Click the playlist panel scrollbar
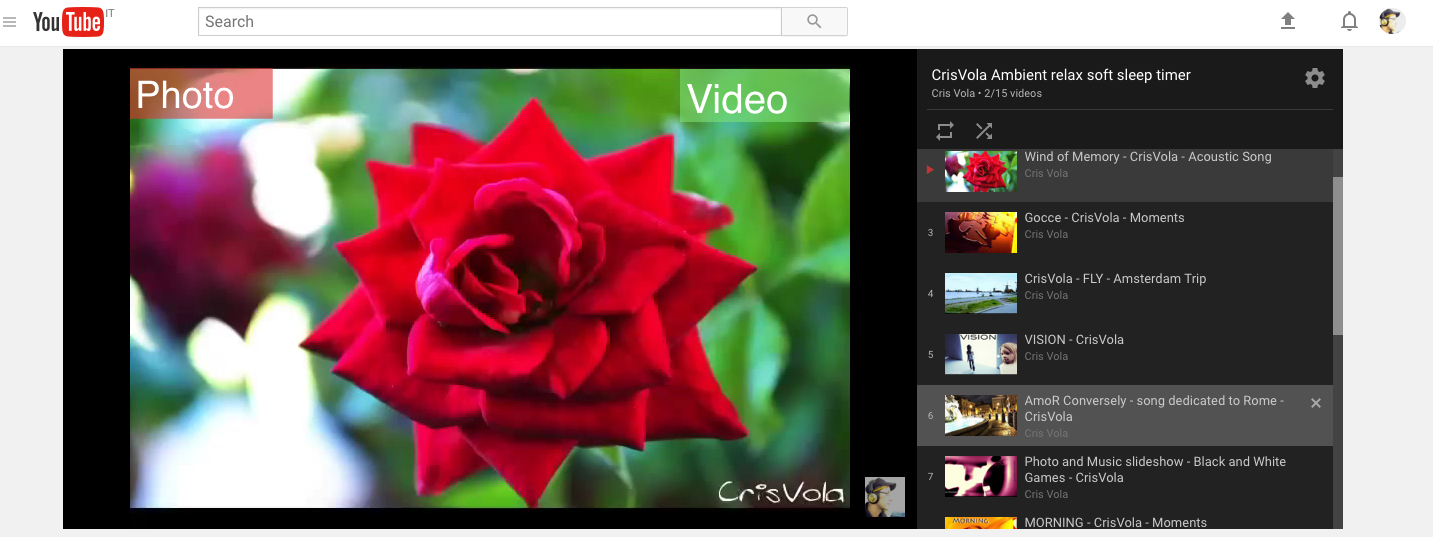The image size is (1433, 537). pos(1337,256)
